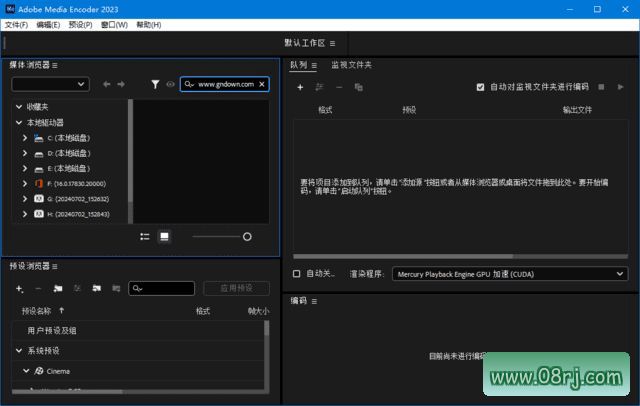The image size is (640, 406).
Task: Click the thumbnail size slider handle
Action: tap(247, 237)
